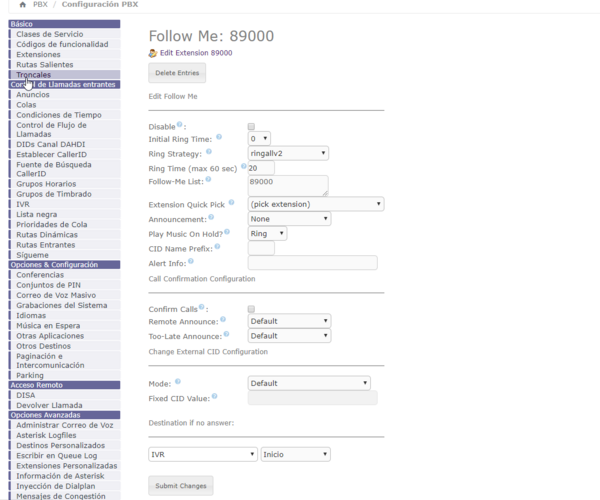Toggle the Confirm Calls checkbox

tap(252, 309)
